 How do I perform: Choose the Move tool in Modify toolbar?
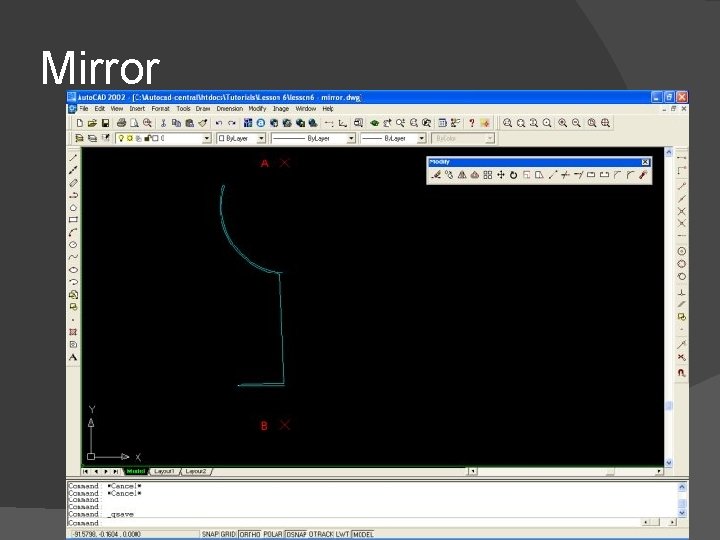(501, 175)
